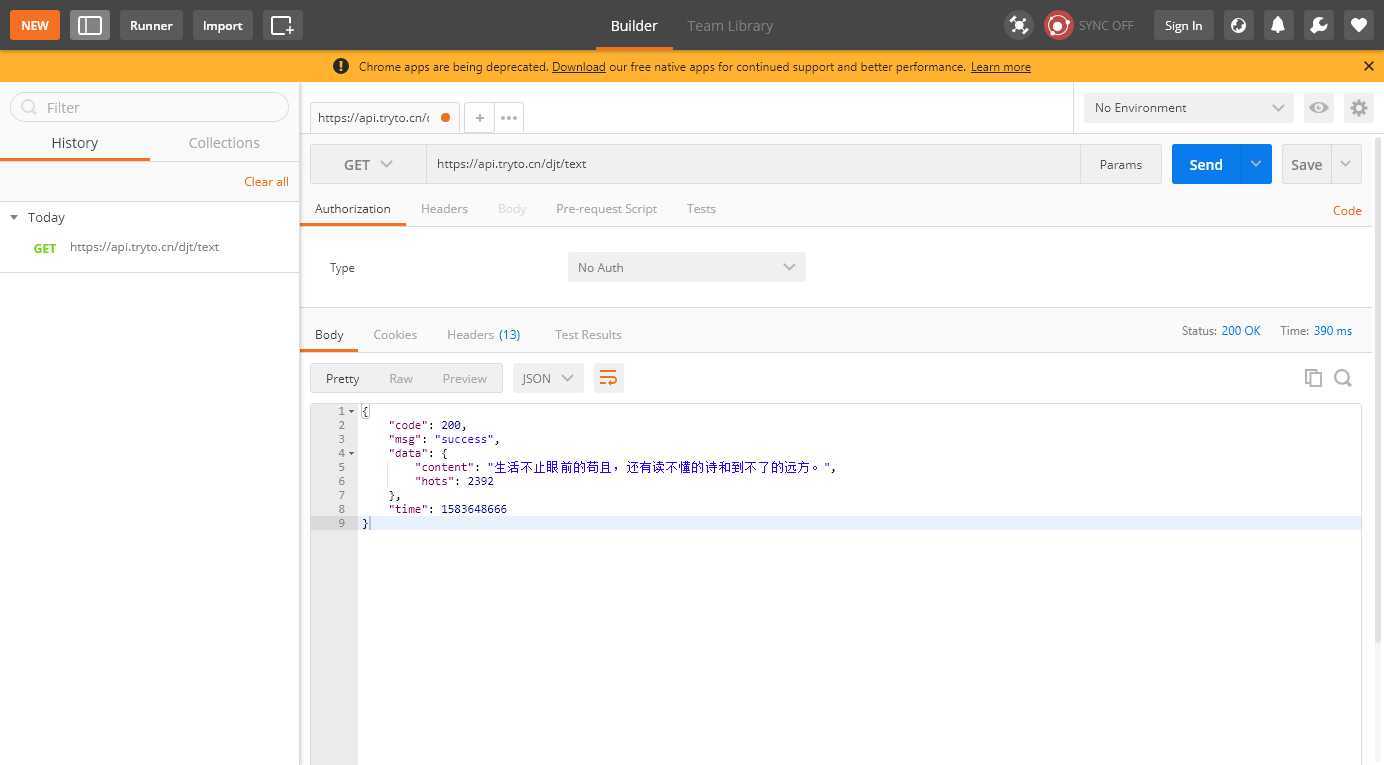Open the Authorization request tab
This screenshot has width=1384, height=765.
[x=352, y=208]
